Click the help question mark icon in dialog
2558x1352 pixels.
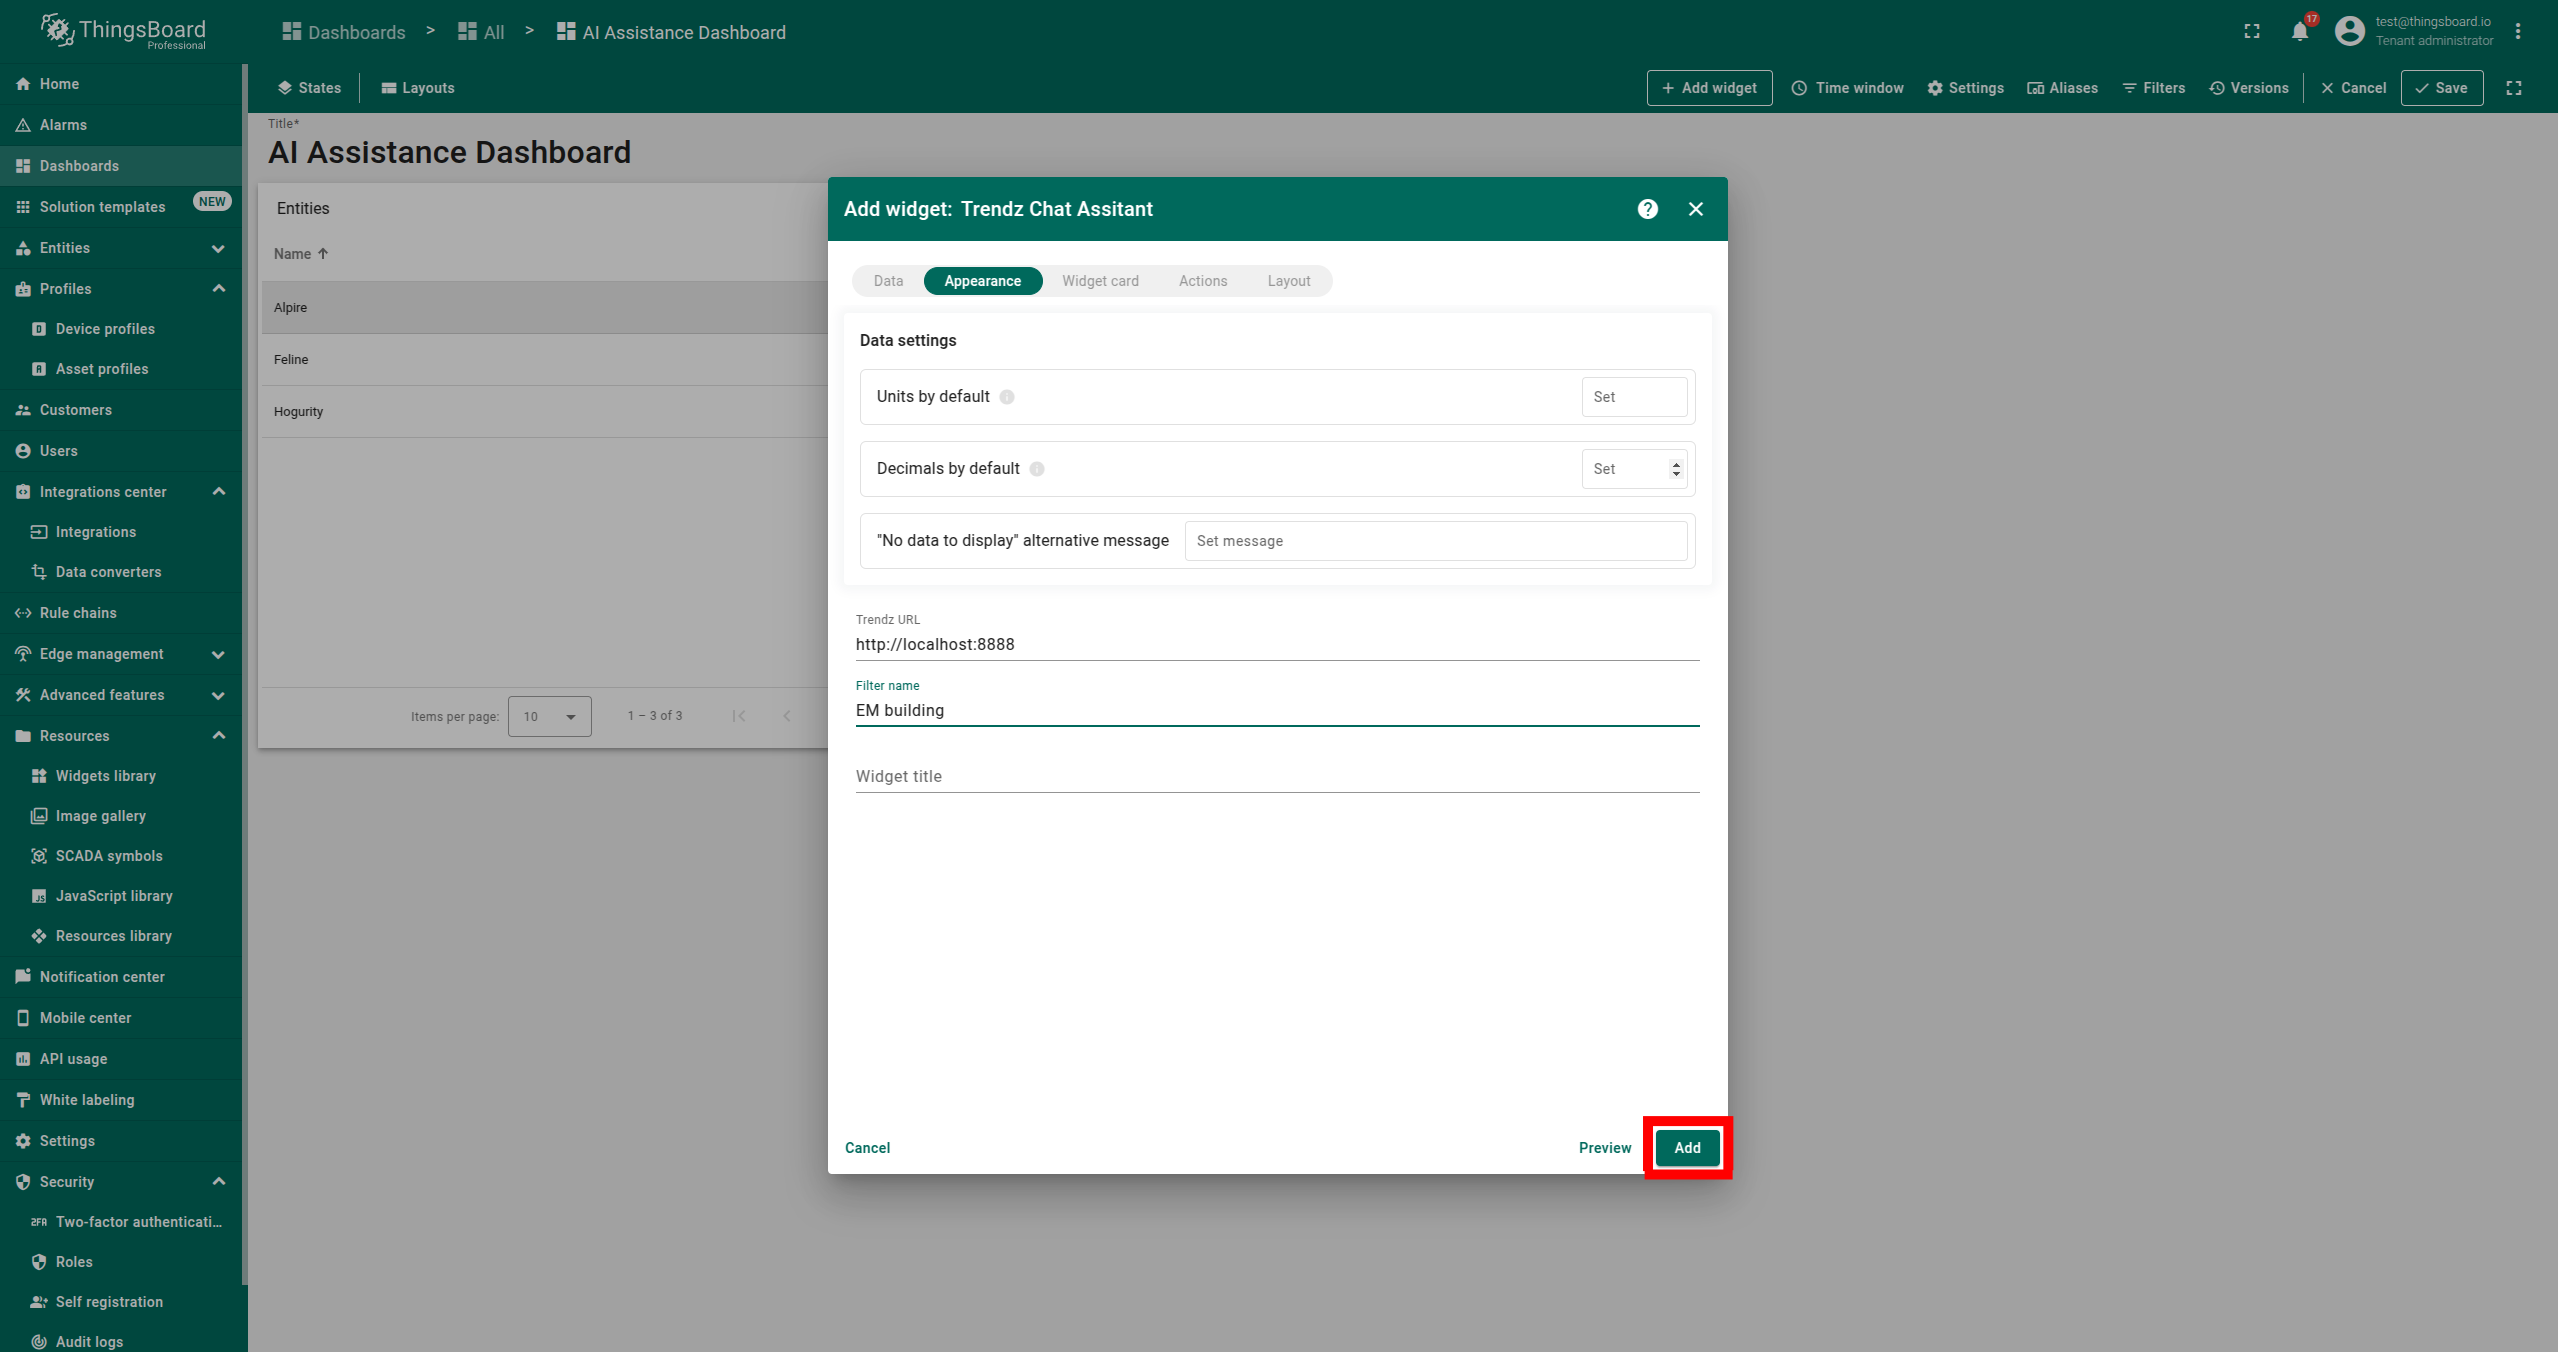click(1648, 209)
